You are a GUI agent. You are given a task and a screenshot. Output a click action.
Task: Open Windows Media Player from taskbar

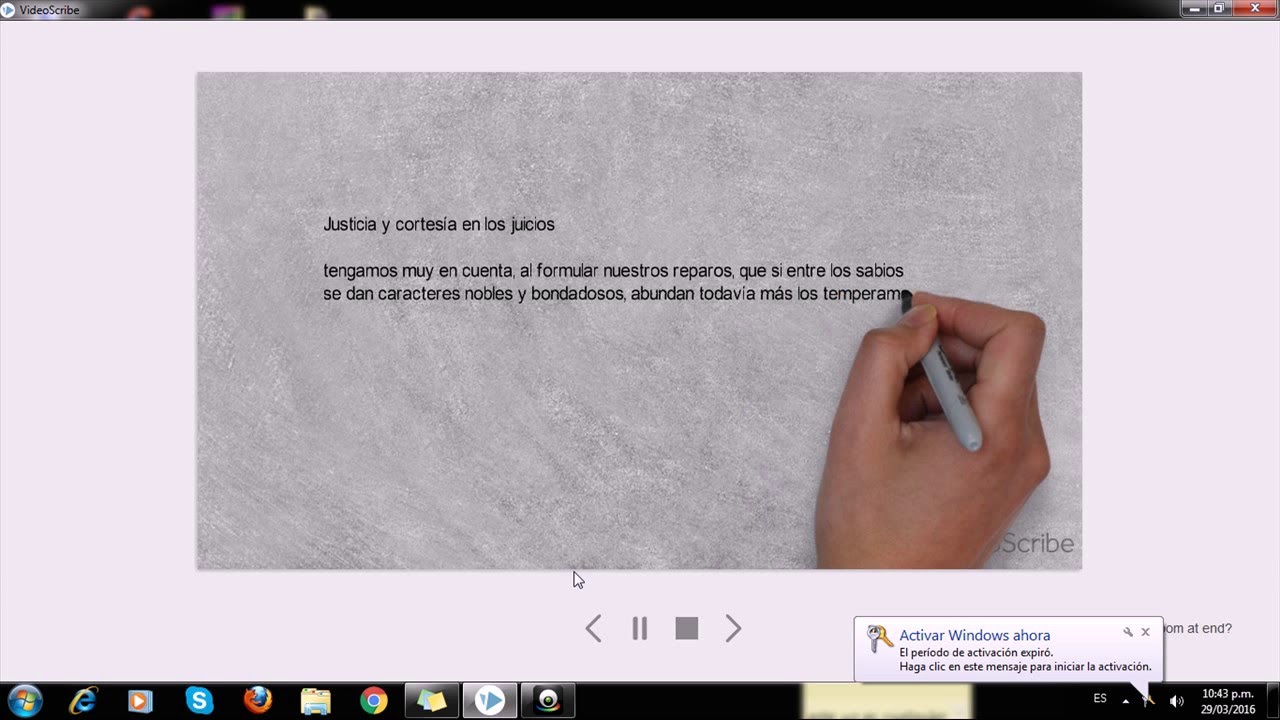pos(140,701)
